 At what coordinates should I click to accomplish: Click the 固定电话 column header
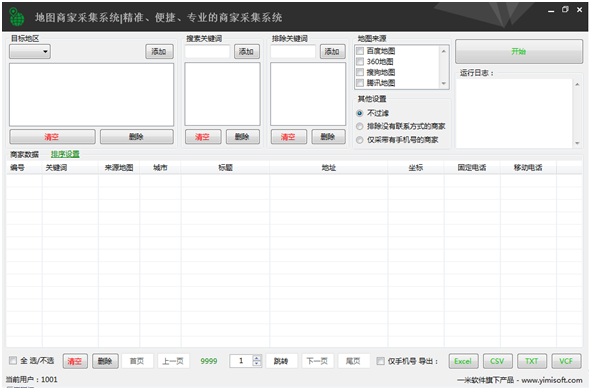(472, 168)
